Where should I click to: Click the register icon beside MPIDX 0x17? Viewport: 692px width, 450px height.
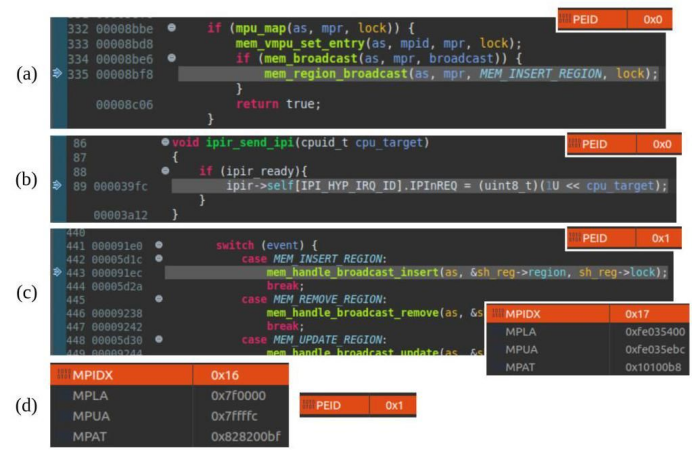[x=498, y=313]
